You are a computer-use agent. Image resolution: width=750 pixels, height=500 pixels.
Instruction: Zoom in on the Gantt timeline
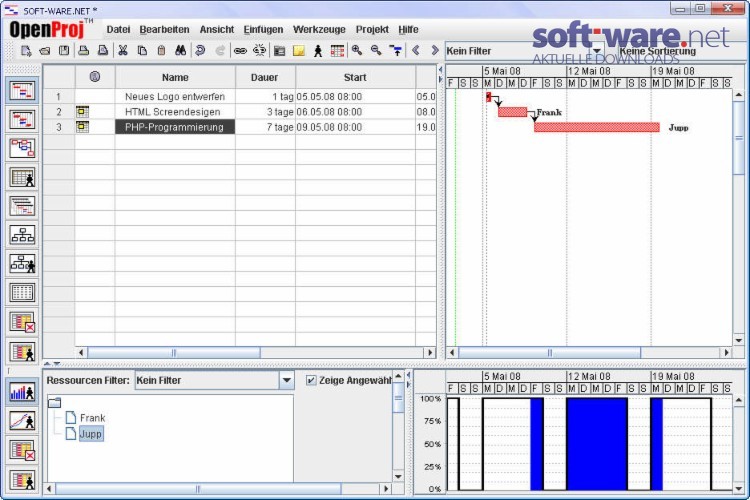click(357, 51)
